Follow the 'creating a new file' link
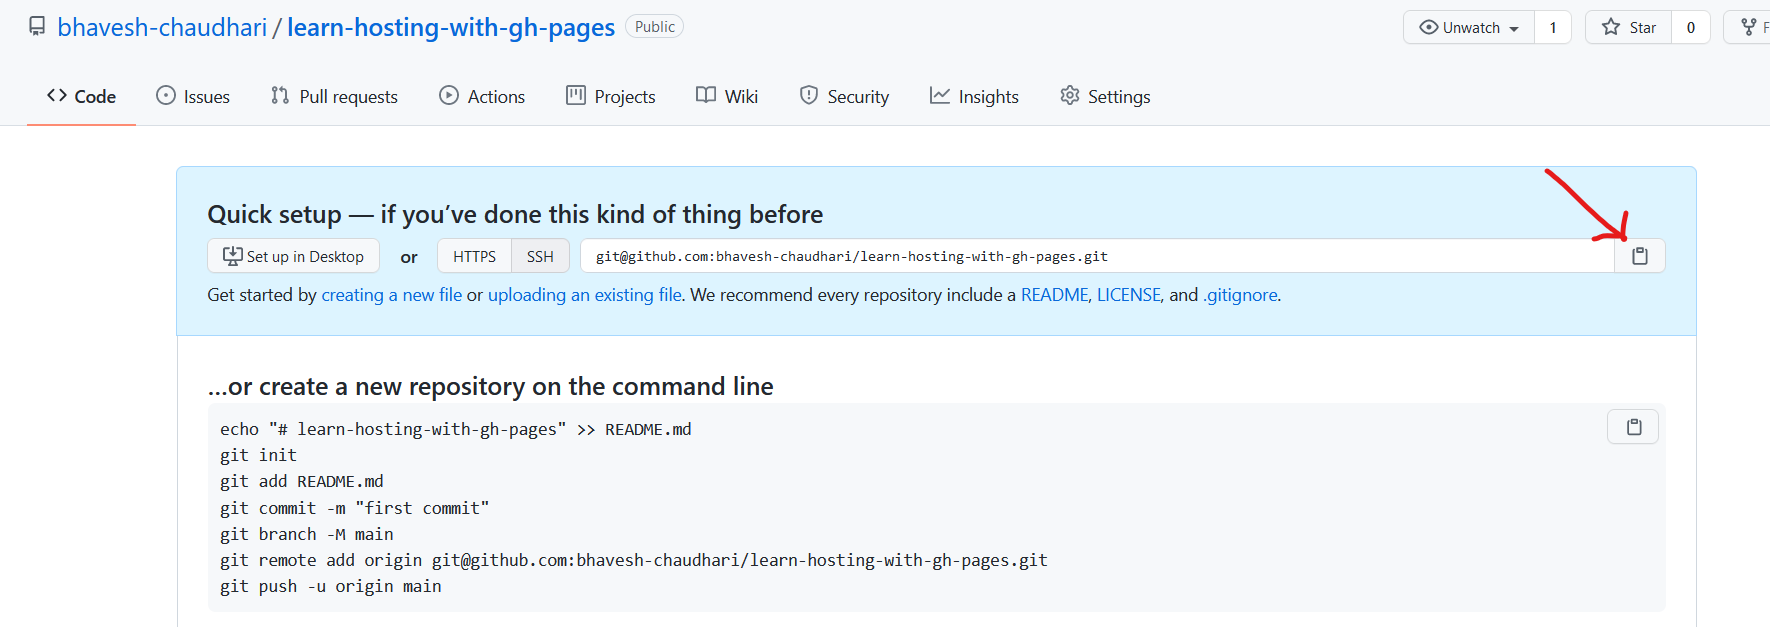The height and width of the screenshot is (627, 1770). click(x=392, y=295)
